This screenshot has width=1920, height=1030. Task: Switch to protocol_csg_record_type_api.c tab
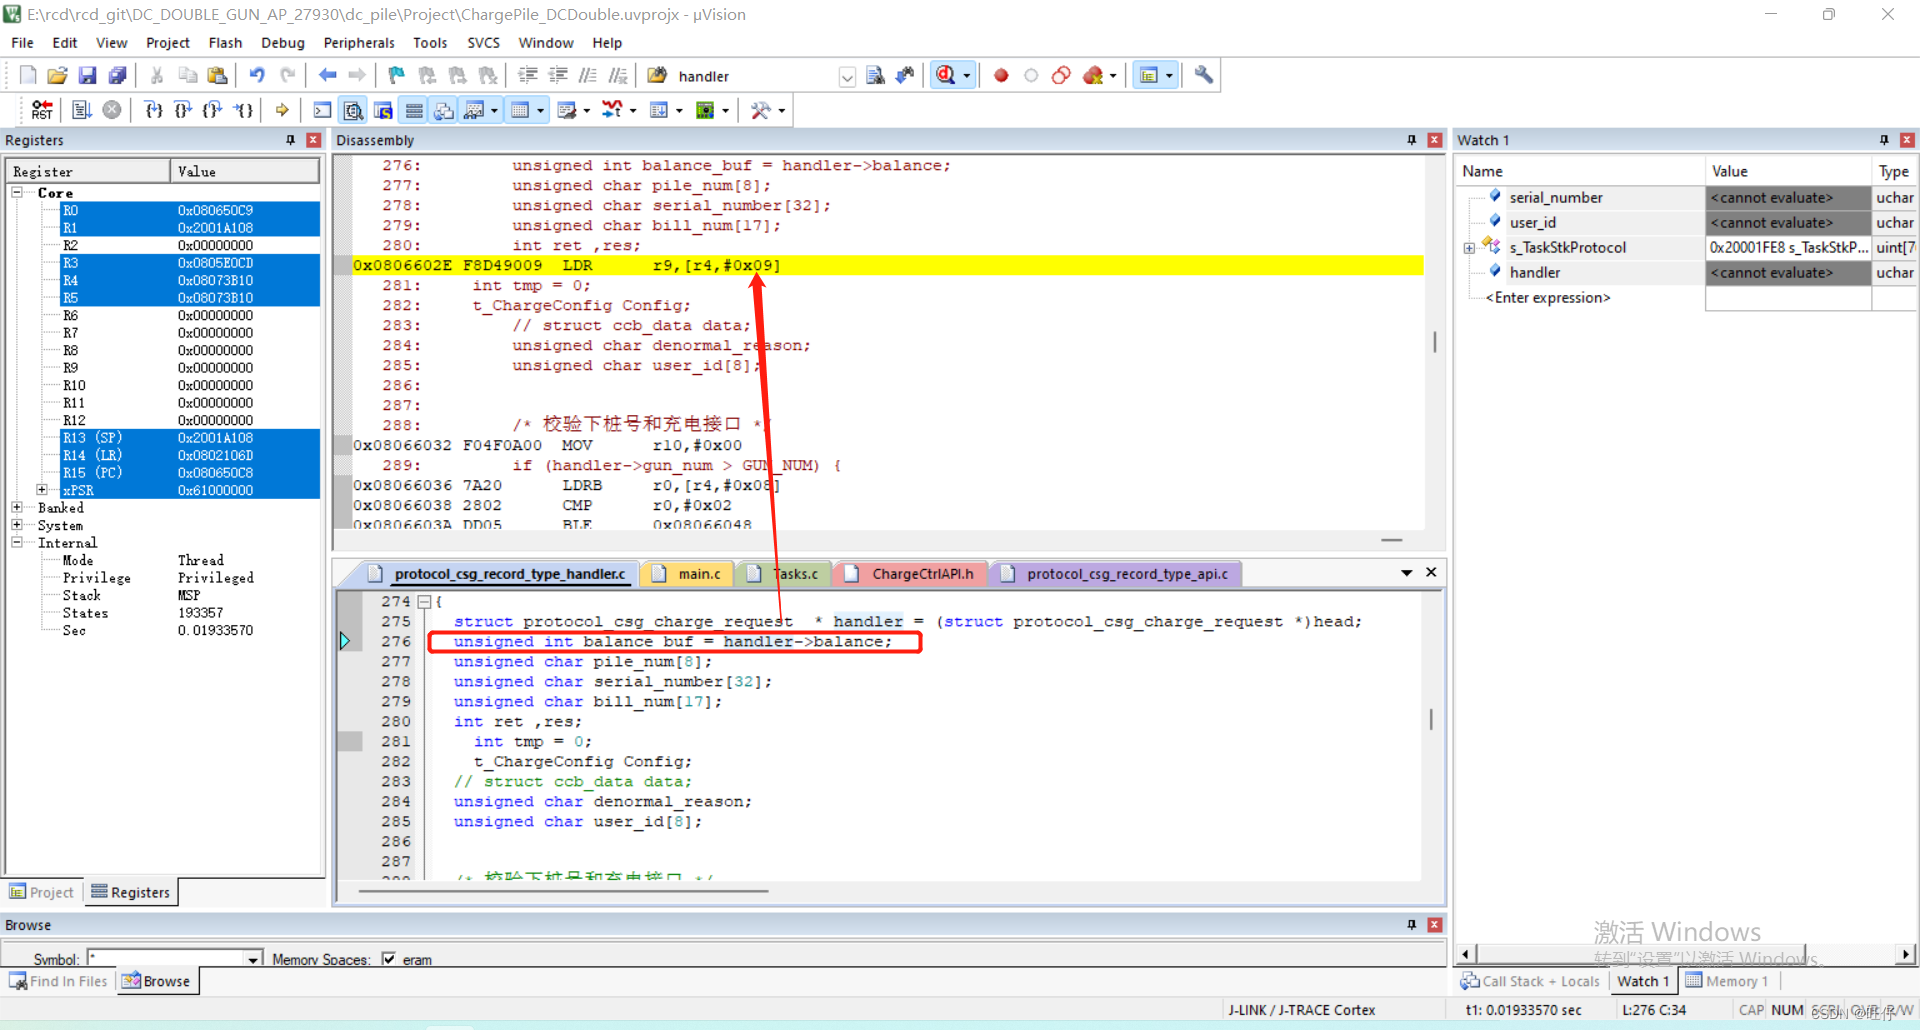click(1116, 574)
